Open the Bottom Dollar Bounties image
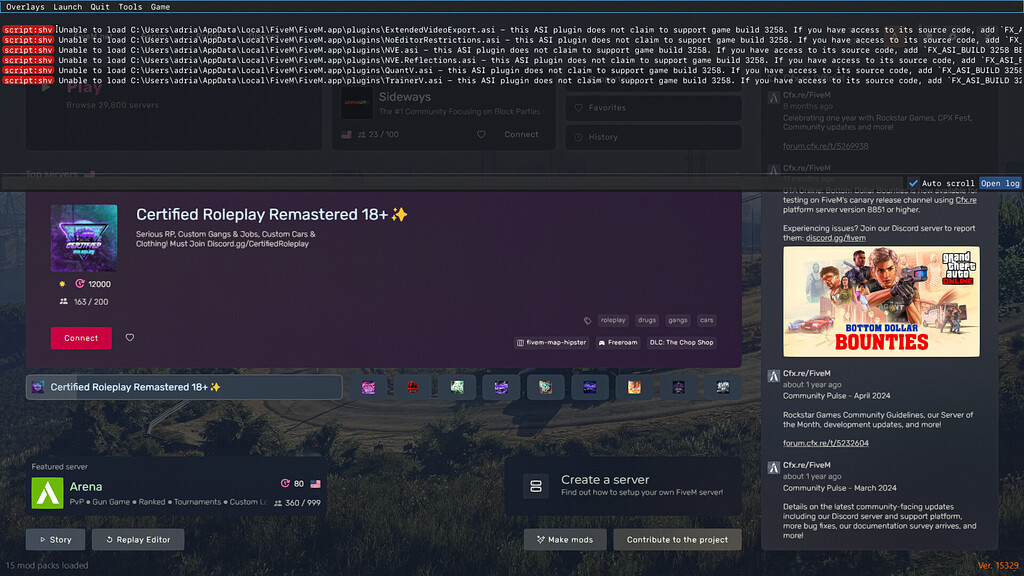Image resolution: width=1024 pixels, height=576 pixels. pyautogui.click(x=881, y=301)
